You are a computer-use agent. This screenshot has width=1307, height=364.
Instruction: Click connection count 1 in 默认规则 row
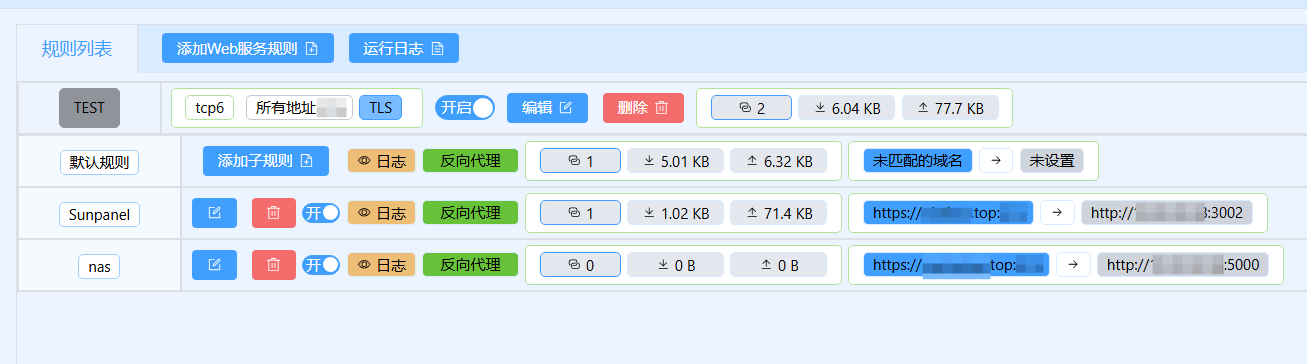(x=580, y=161)
